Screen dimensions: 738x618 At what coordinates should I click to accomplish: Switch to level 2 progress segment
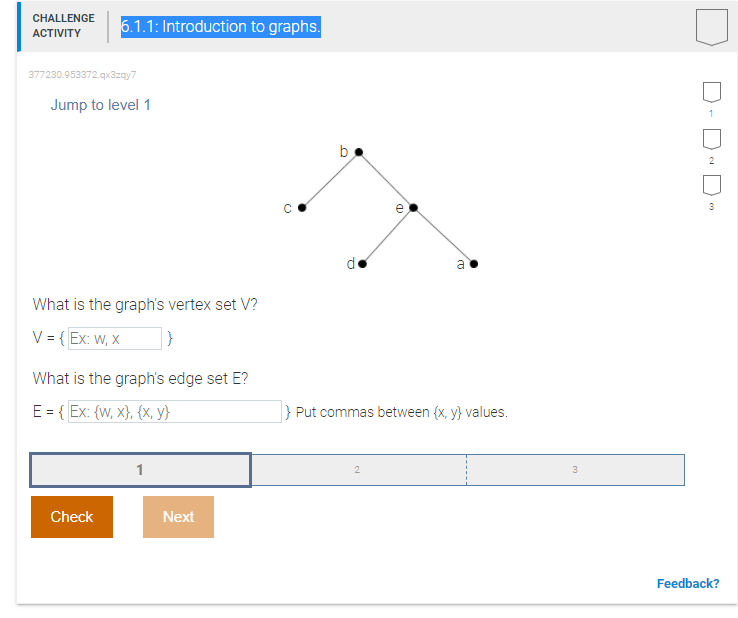click(358, 470)
